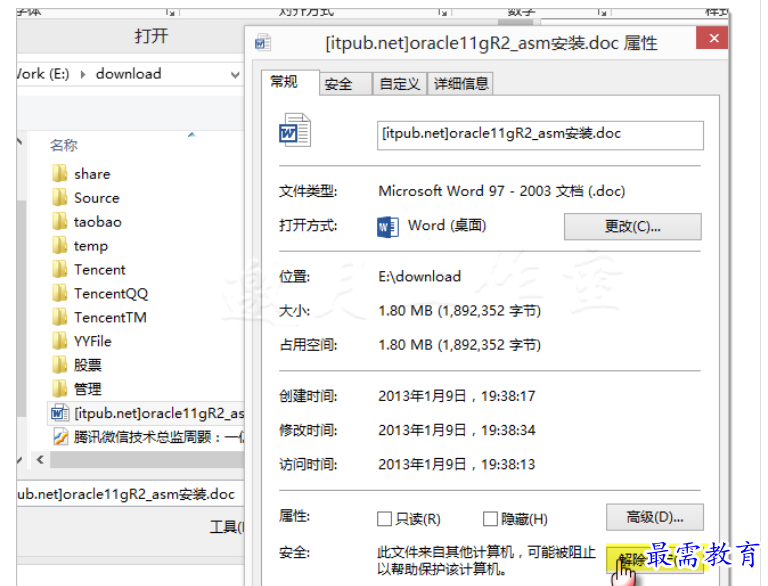Viewport: 768px width, 586px height.
Task: Click the Microsoft Word 97 - 2003 file type text
Action: tap(502, 191)
